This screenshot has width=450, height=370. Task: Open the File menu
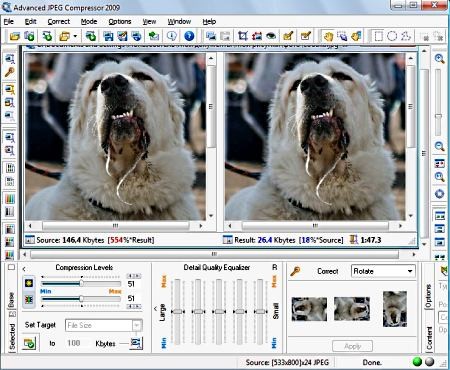[x=9, y=22]
